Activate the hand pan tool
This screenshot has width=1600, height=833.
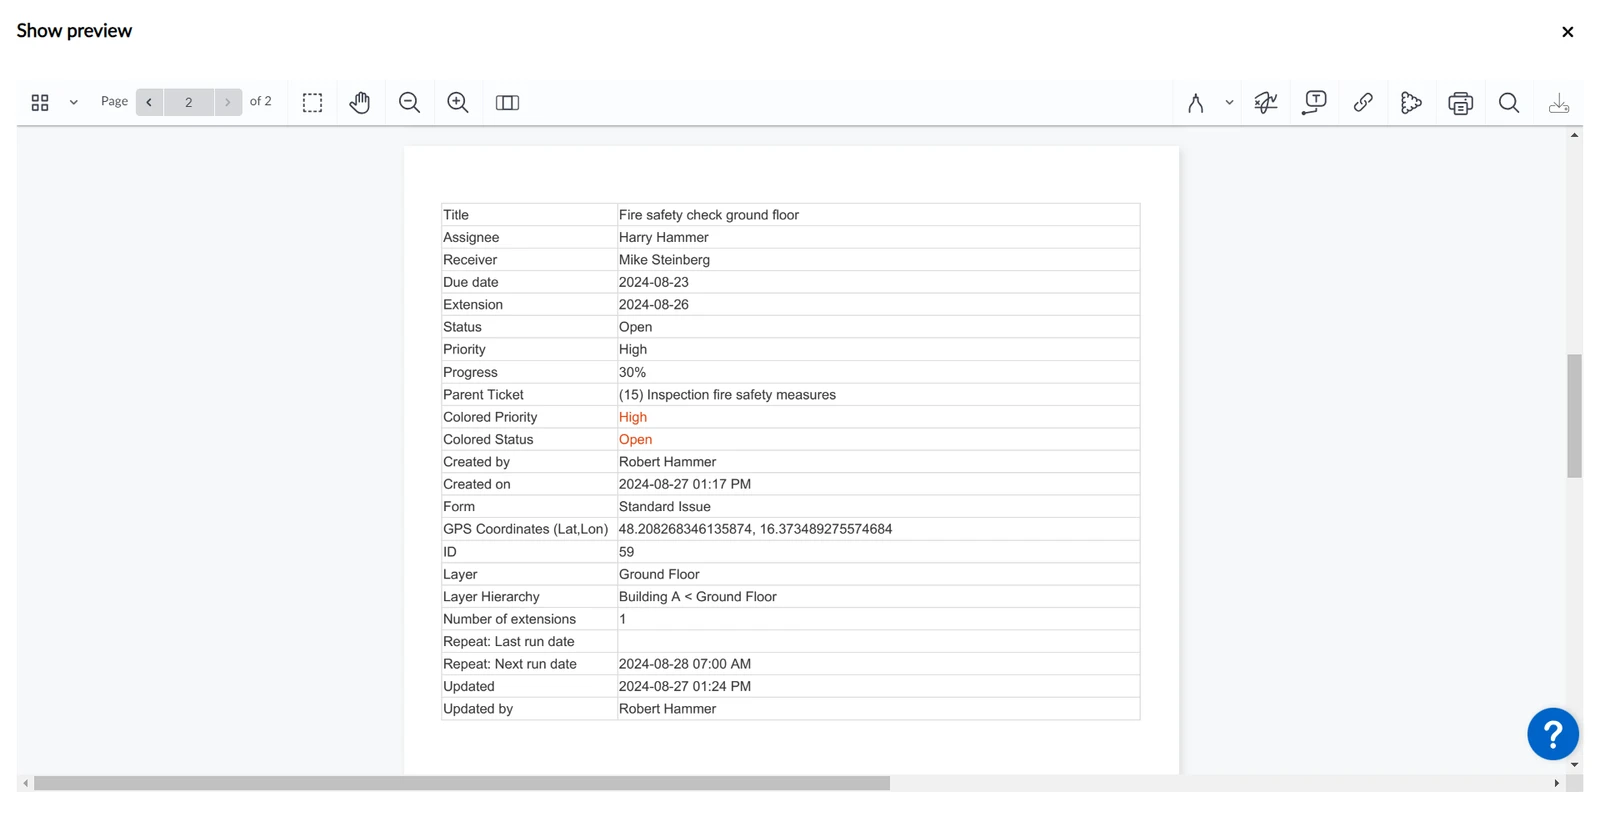pyautogui.click(x=360, y=102)
